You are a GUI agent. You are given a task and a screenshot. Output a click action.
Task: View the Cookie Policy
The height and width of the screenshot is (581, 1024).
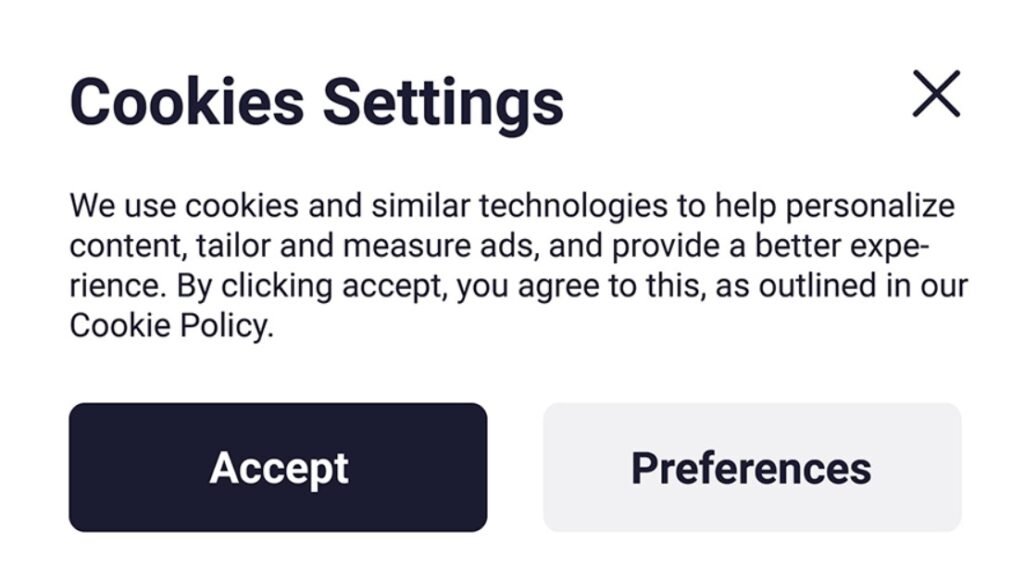pos(169,326)
